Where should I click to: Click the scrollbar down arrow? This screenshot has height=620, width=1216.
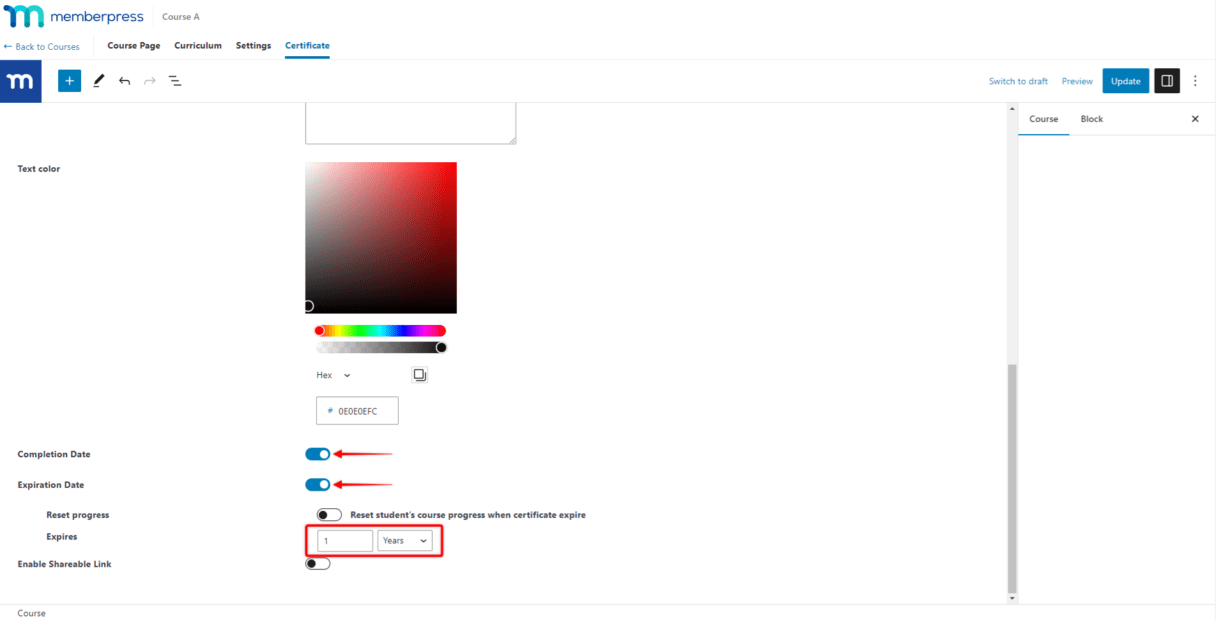click(x=1012, y=598)
